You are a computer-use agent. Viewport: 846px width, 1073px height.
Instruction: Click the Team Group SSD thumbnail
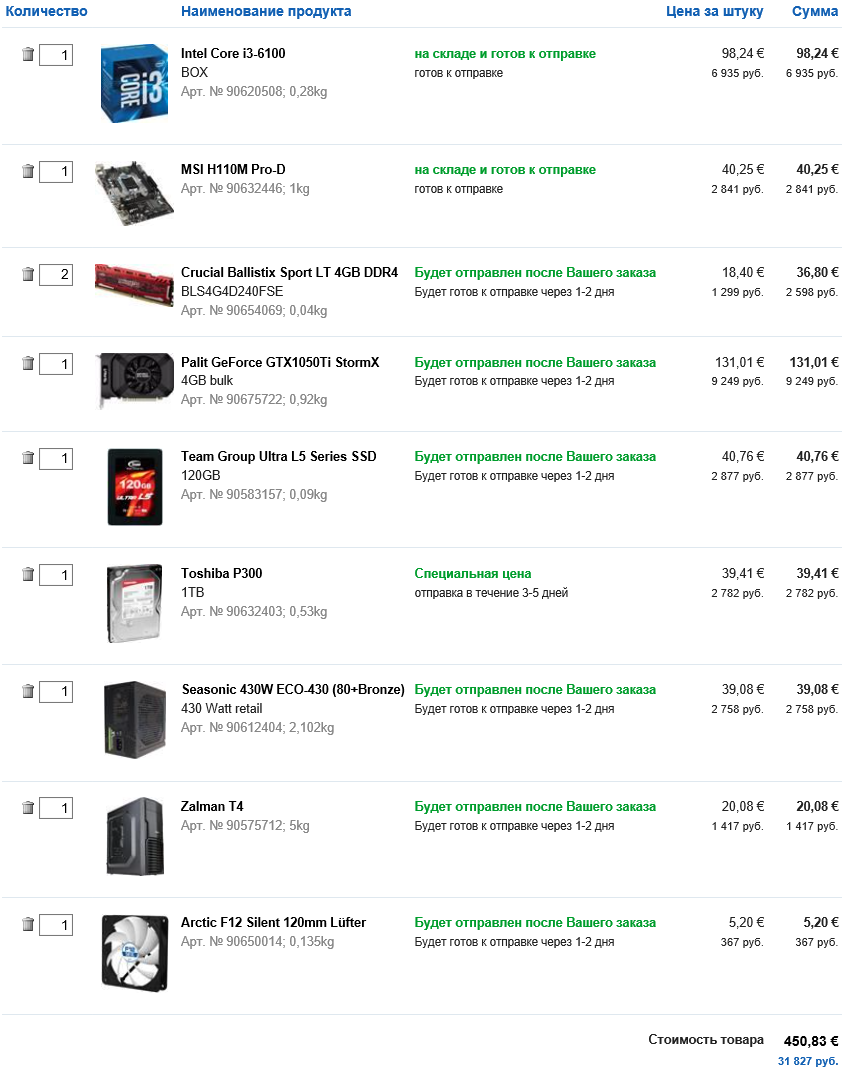point(134,487)
